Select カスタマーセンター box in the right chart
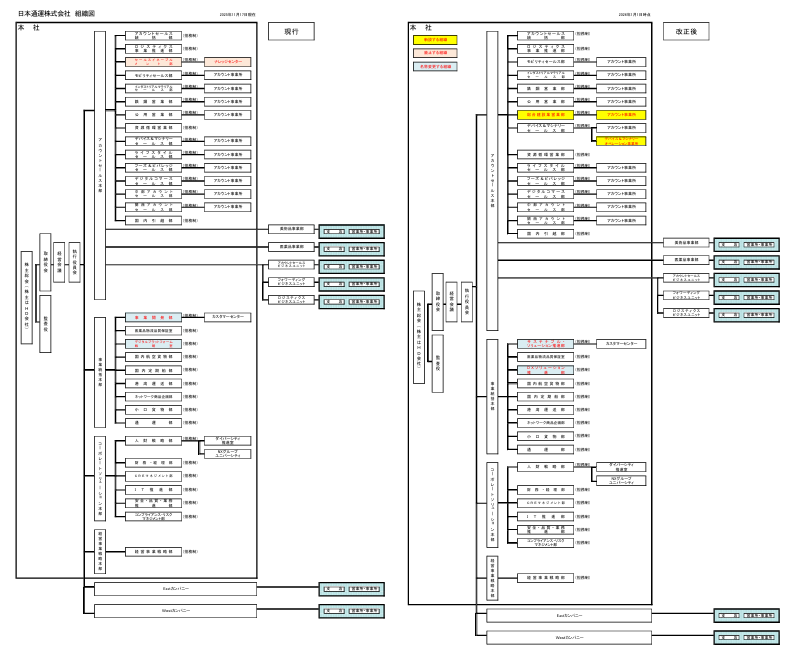The width and height of the screenshot is (796, 658). 622,343
